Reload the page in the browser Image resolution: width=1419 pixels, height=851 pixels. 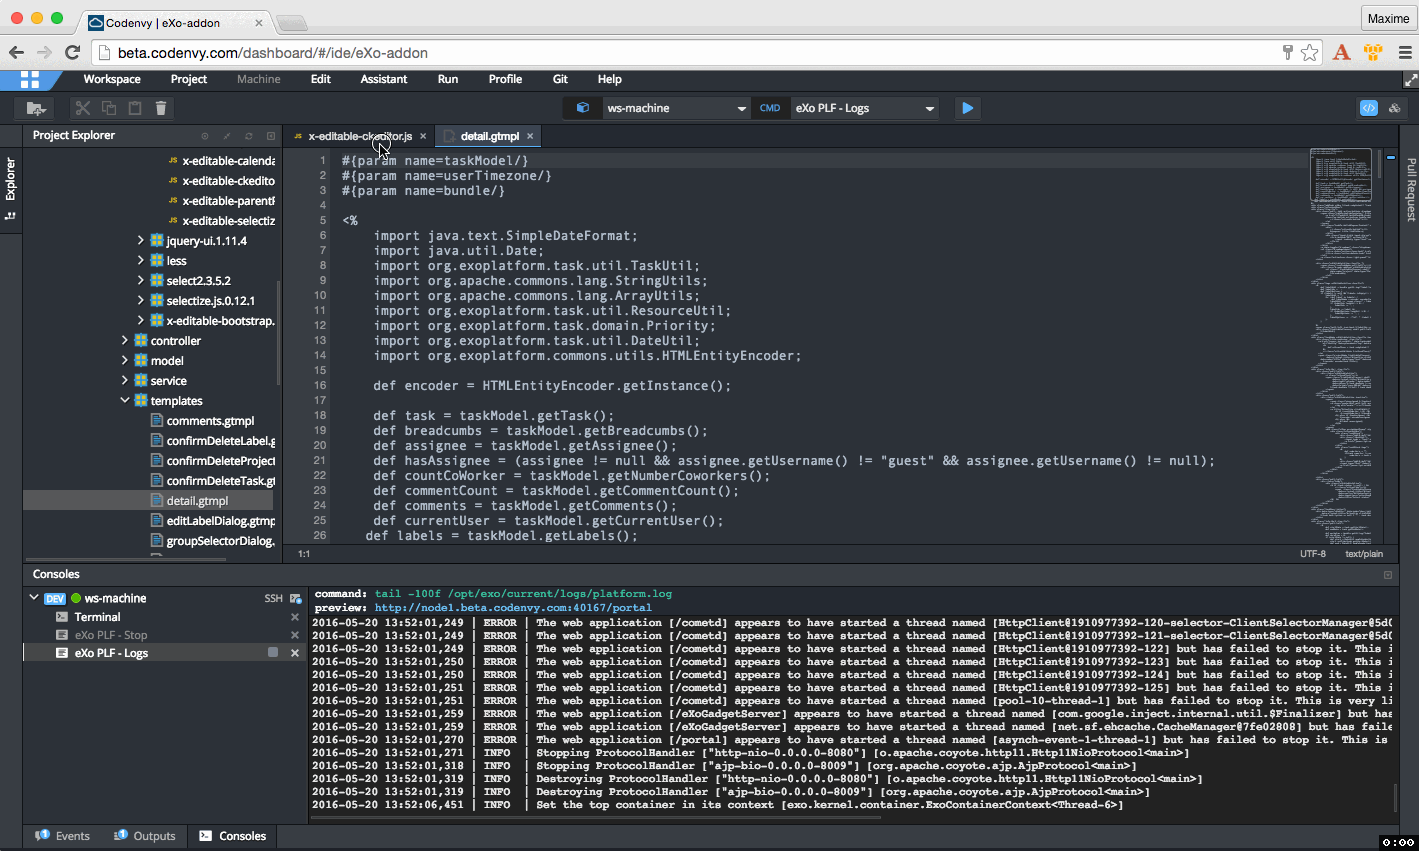pyautogui.click(x=72, y=53)
